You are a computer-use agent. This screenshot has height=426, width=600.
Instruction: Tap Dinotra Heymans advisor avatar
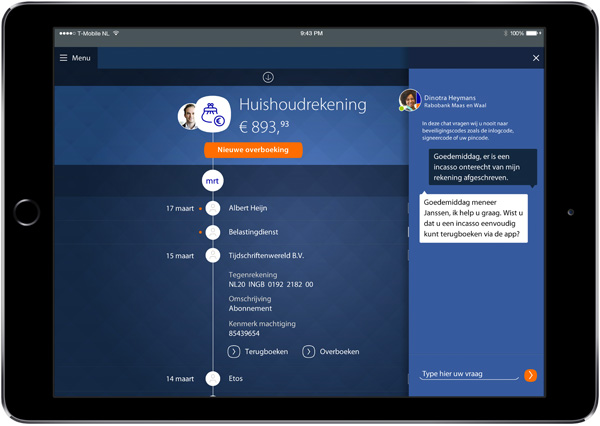coord(409,100)
